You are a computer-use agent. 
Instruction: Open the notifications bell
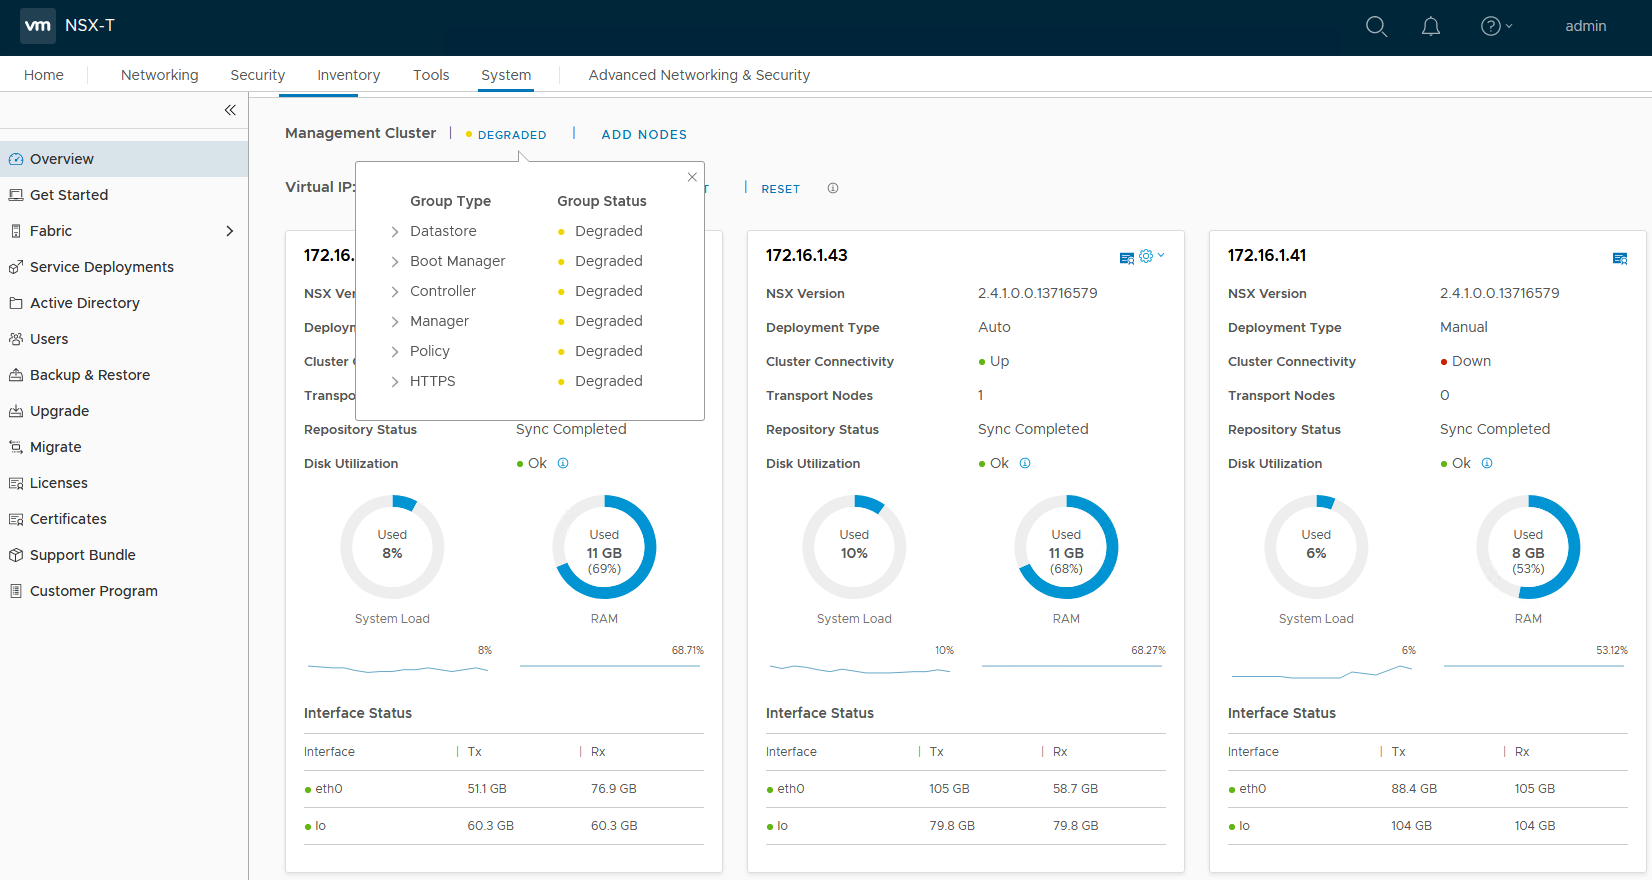(x=1431, y=27)
